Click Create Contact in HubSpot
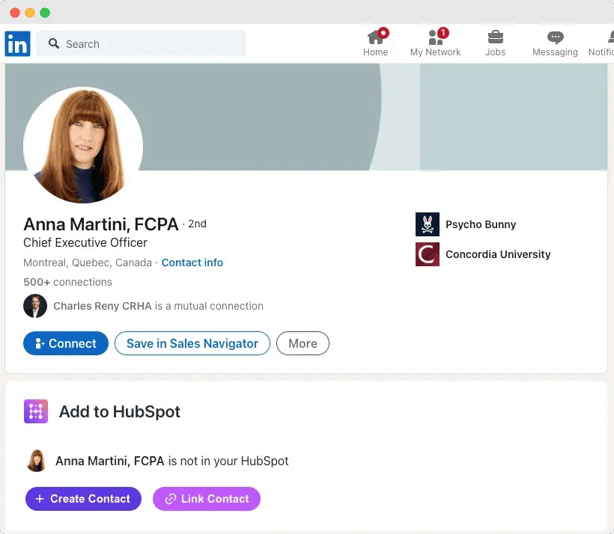The image size is (614, 534). pos(83,499)
